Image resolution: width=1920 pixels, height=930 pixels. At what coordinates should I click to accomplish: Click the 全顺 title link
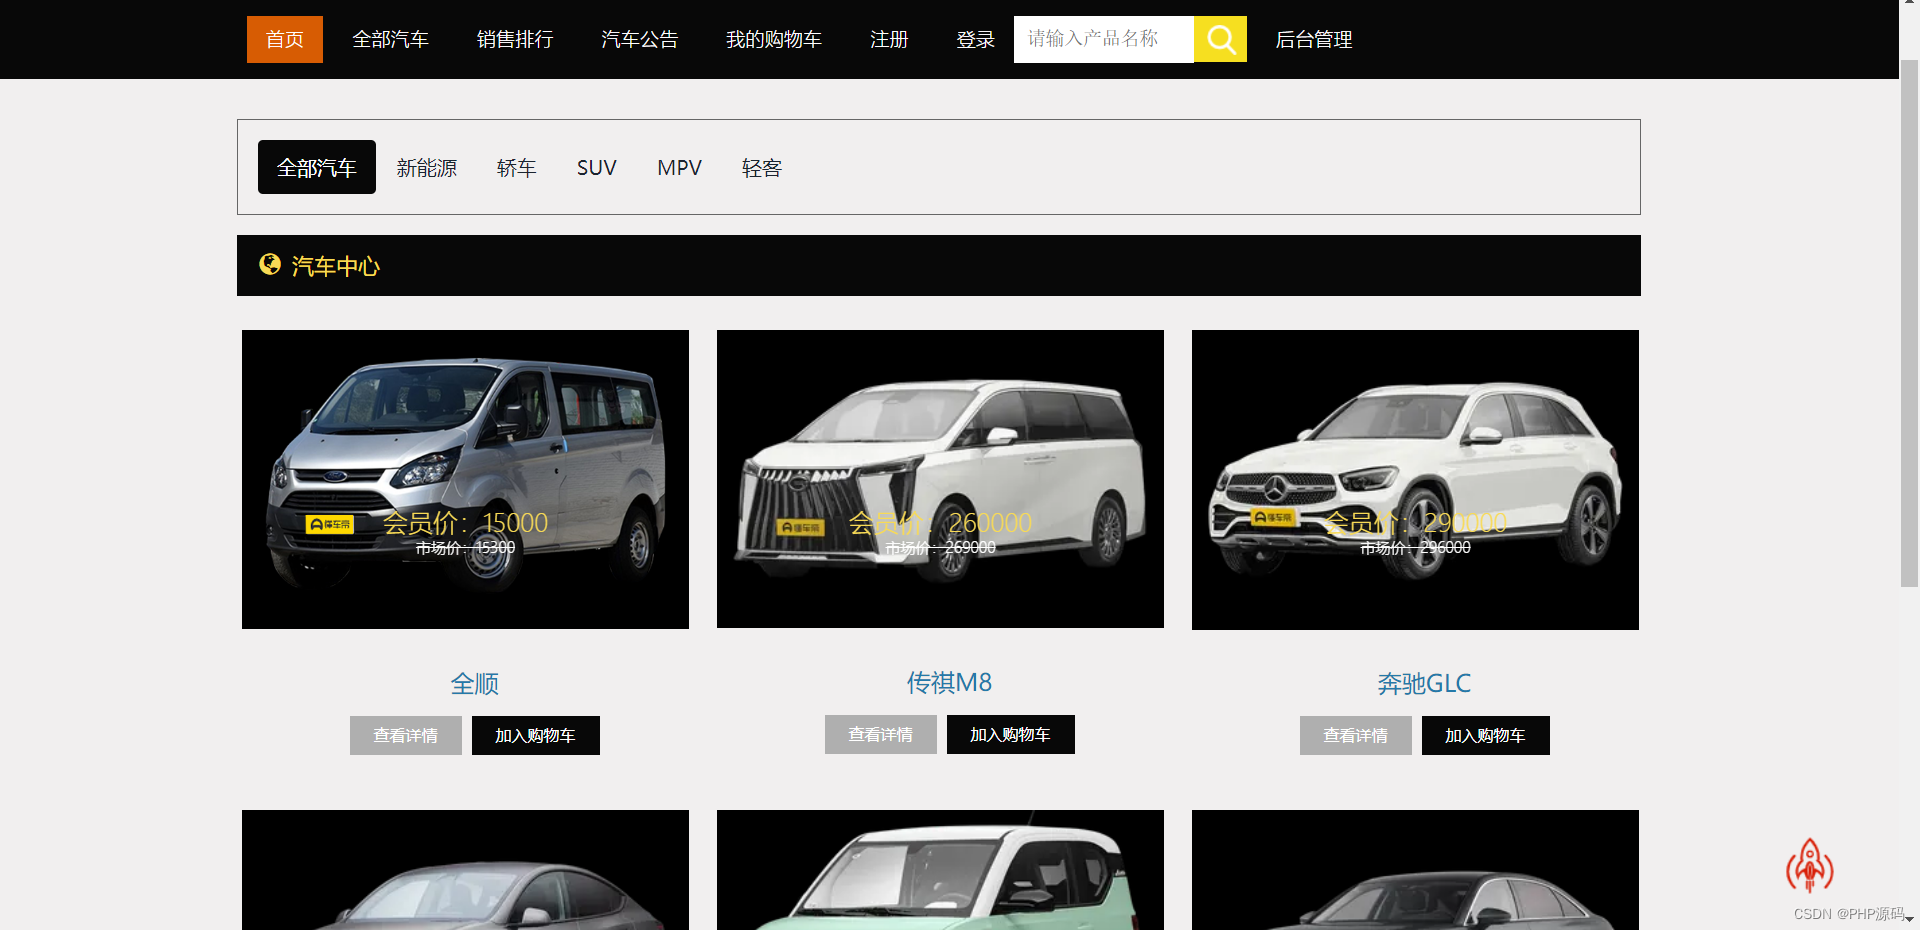click(x=475, y=684)
